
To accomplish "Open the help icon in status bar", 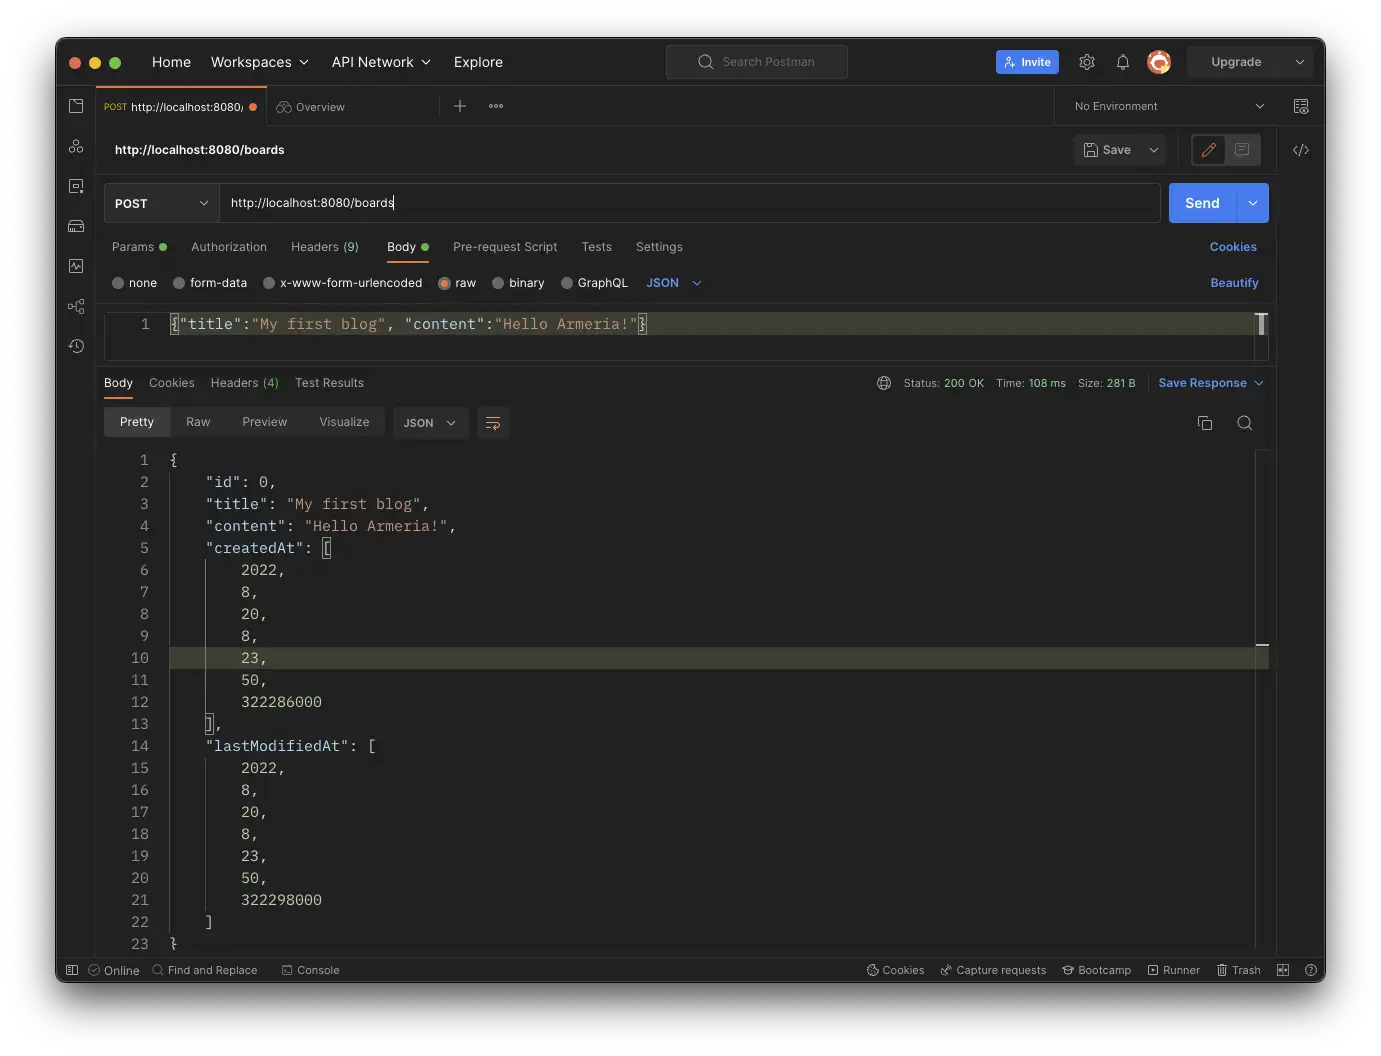I will coord(1311,970).
